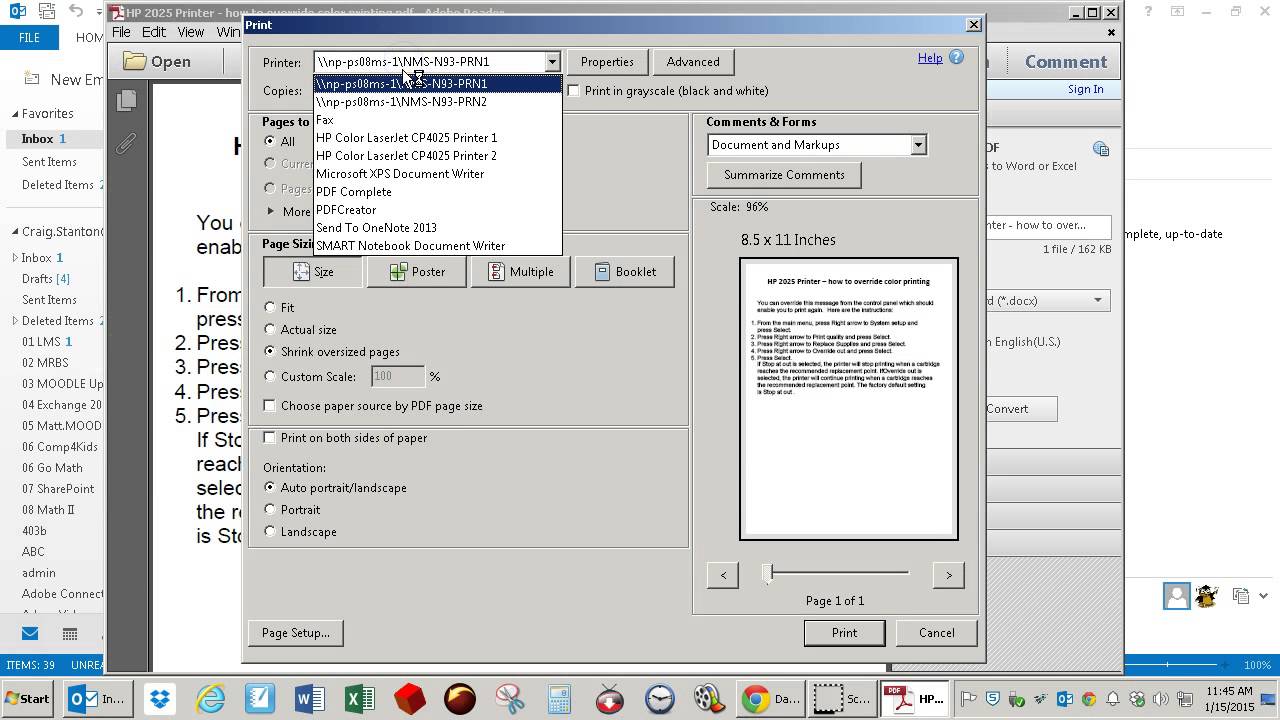Select the NMS-N93-PRN2 network printer

437,101
